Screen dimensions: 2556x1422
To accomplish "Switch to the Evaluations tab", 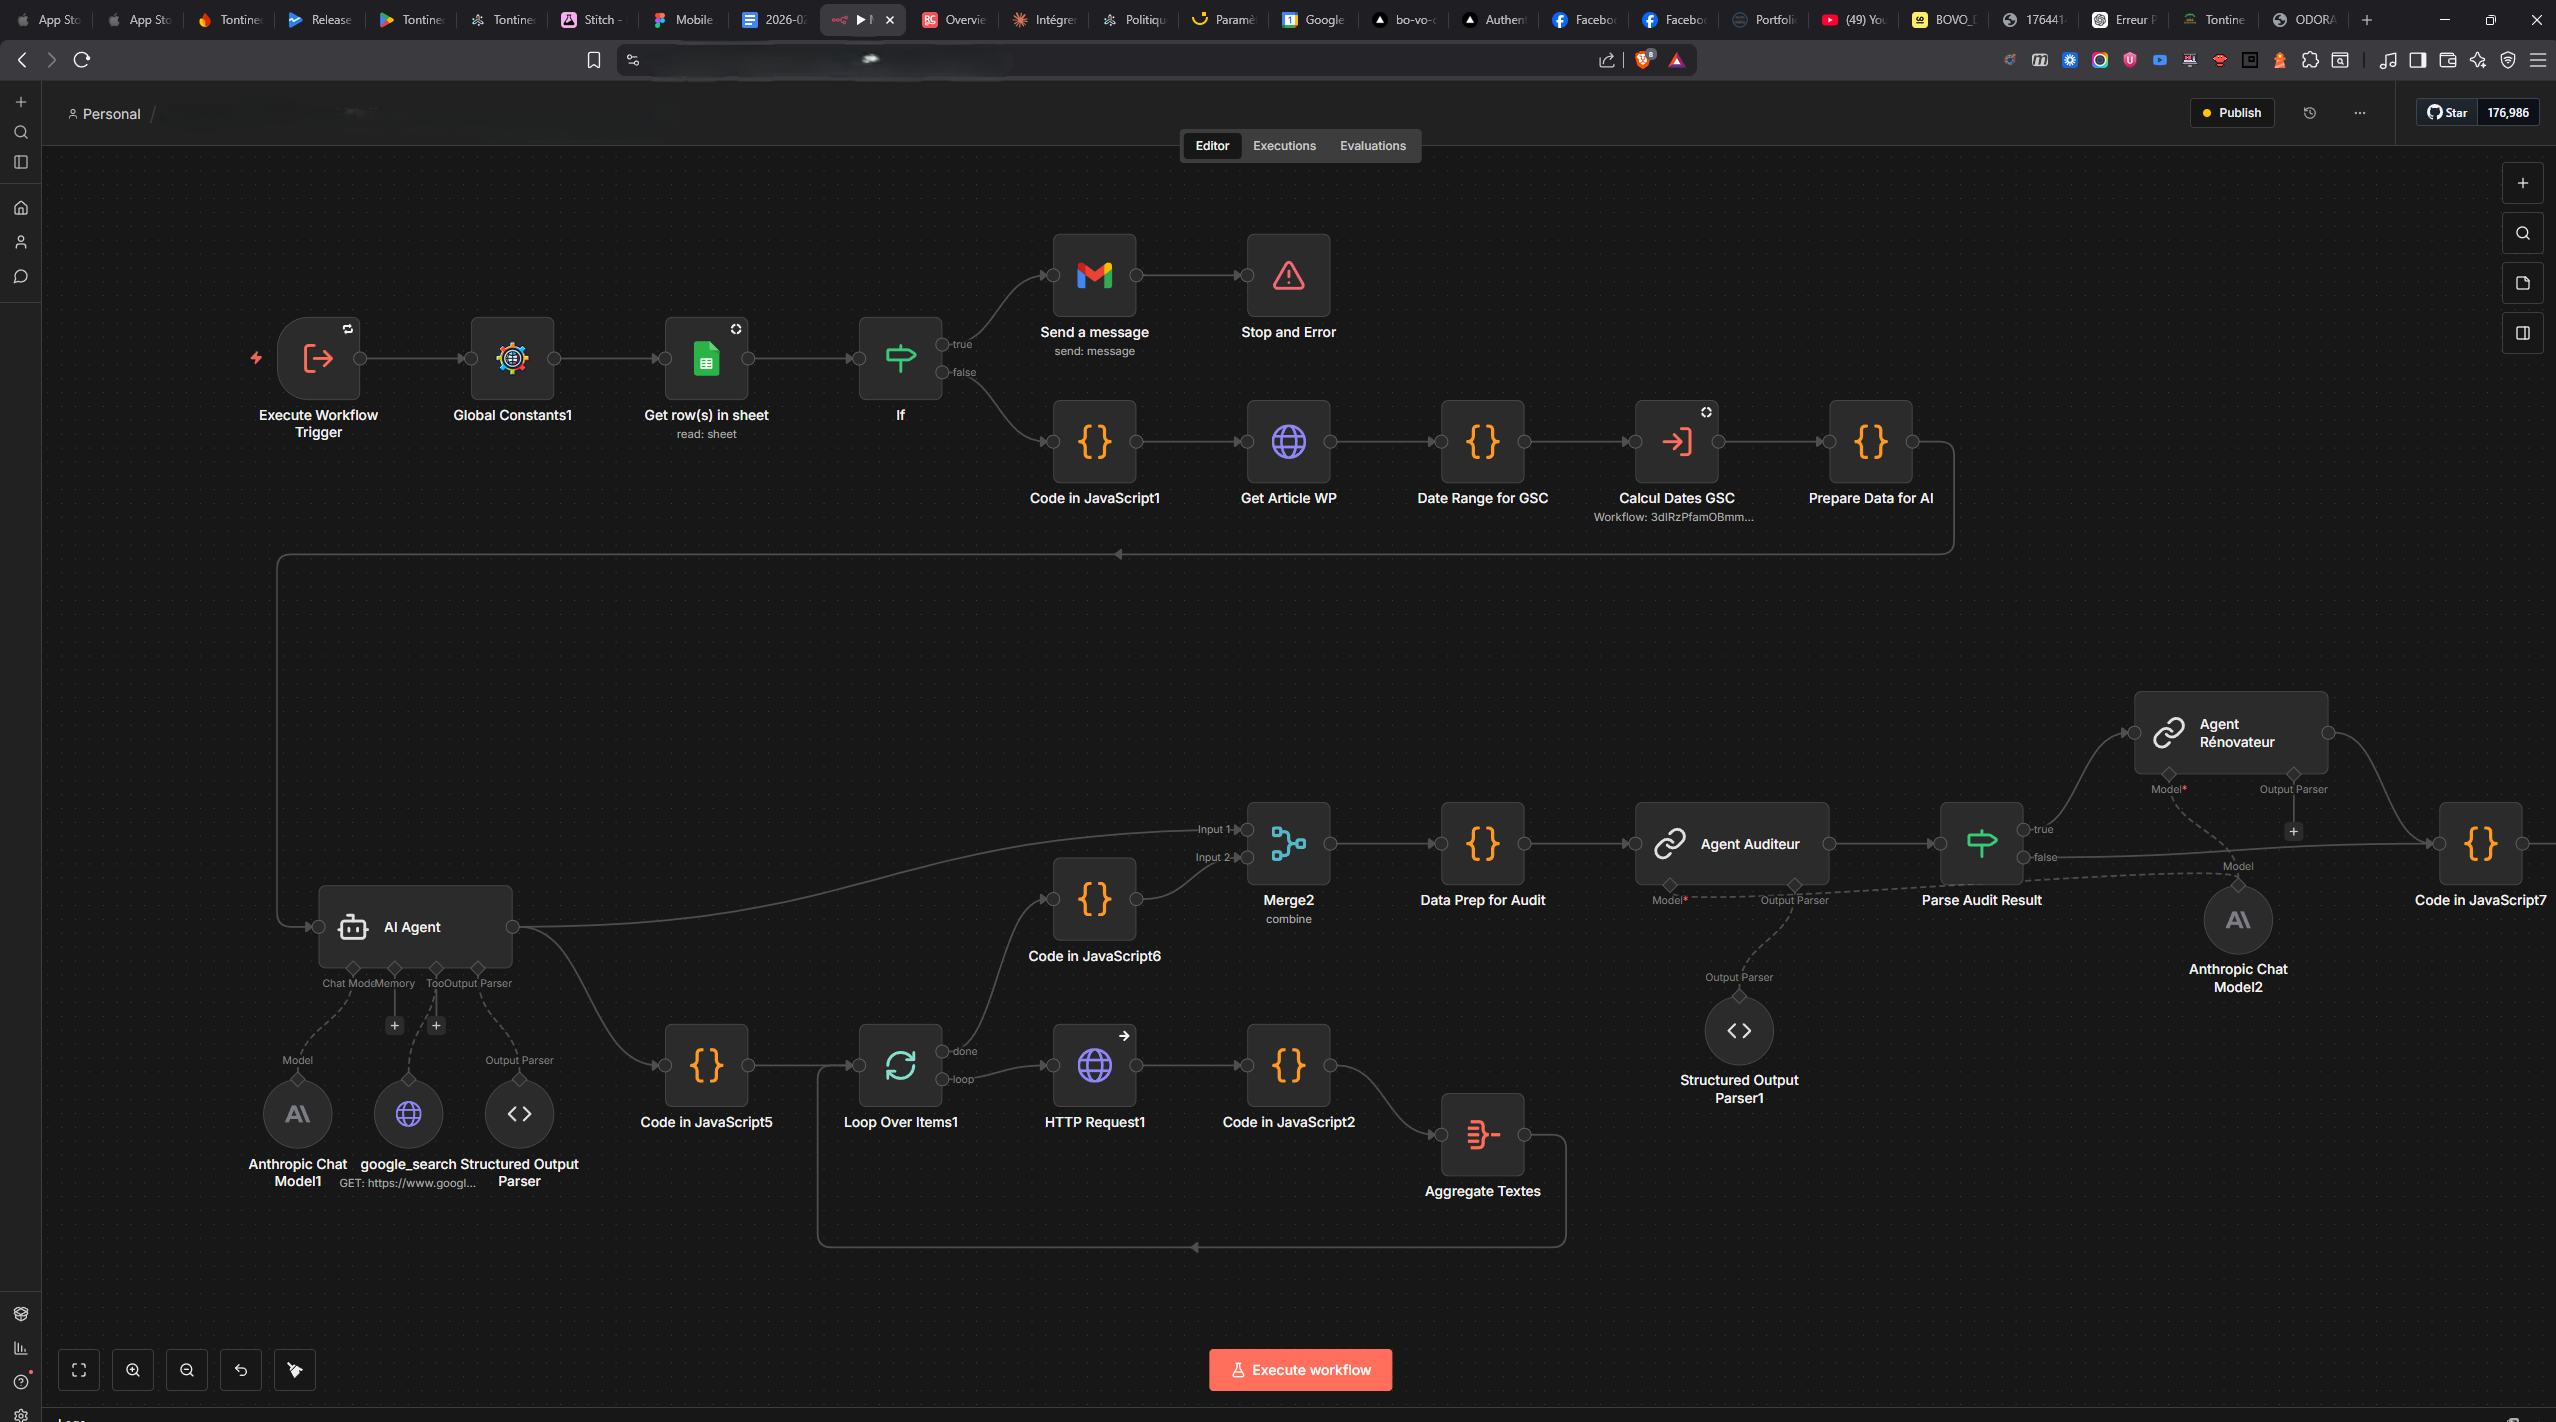I will pos(1372,146).
